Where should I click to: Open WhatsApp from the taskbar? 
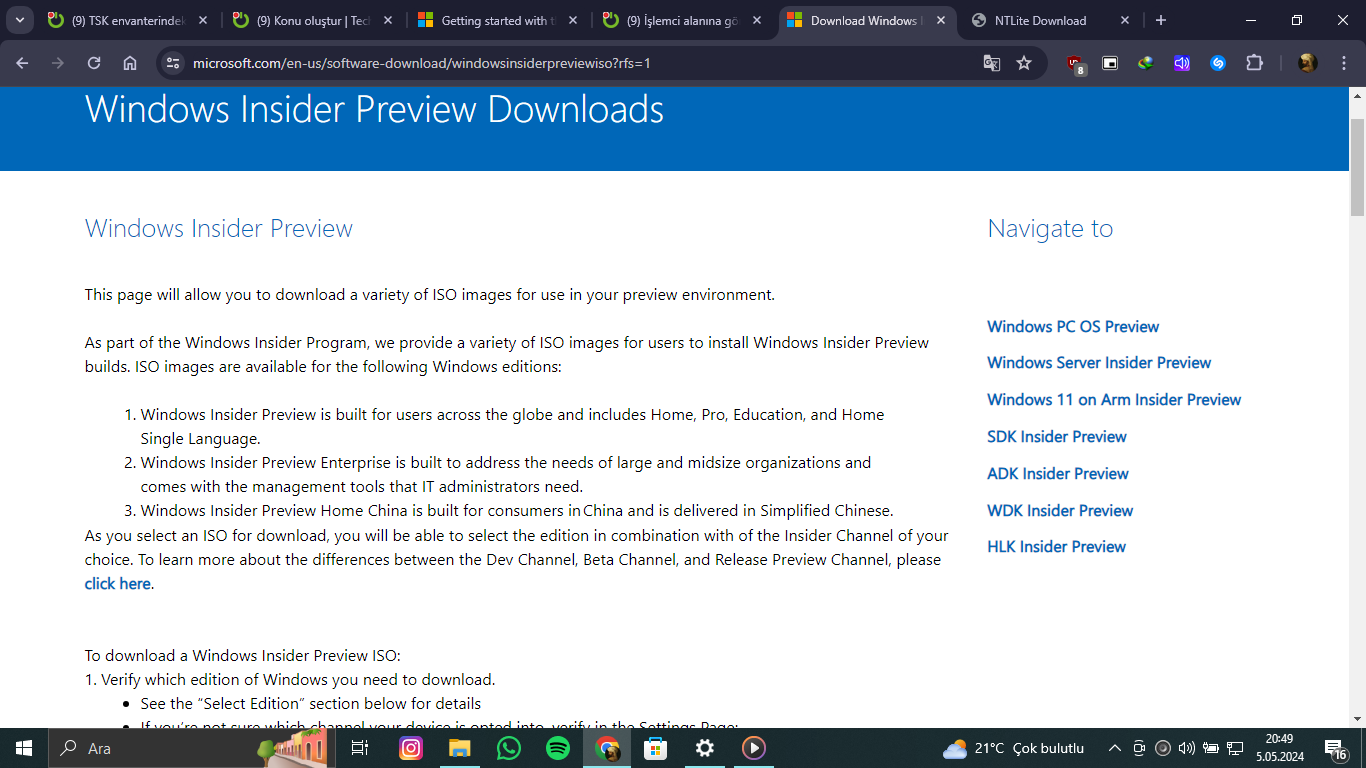click(509, 748)
